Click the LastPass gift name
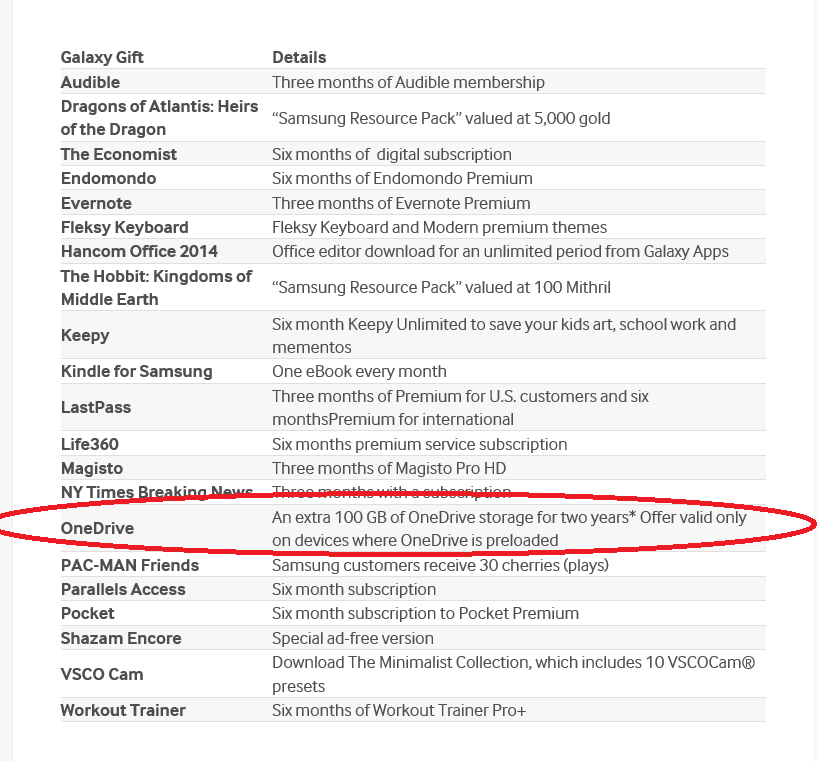Viewport: 818px width, 761px height. point(96,407)
